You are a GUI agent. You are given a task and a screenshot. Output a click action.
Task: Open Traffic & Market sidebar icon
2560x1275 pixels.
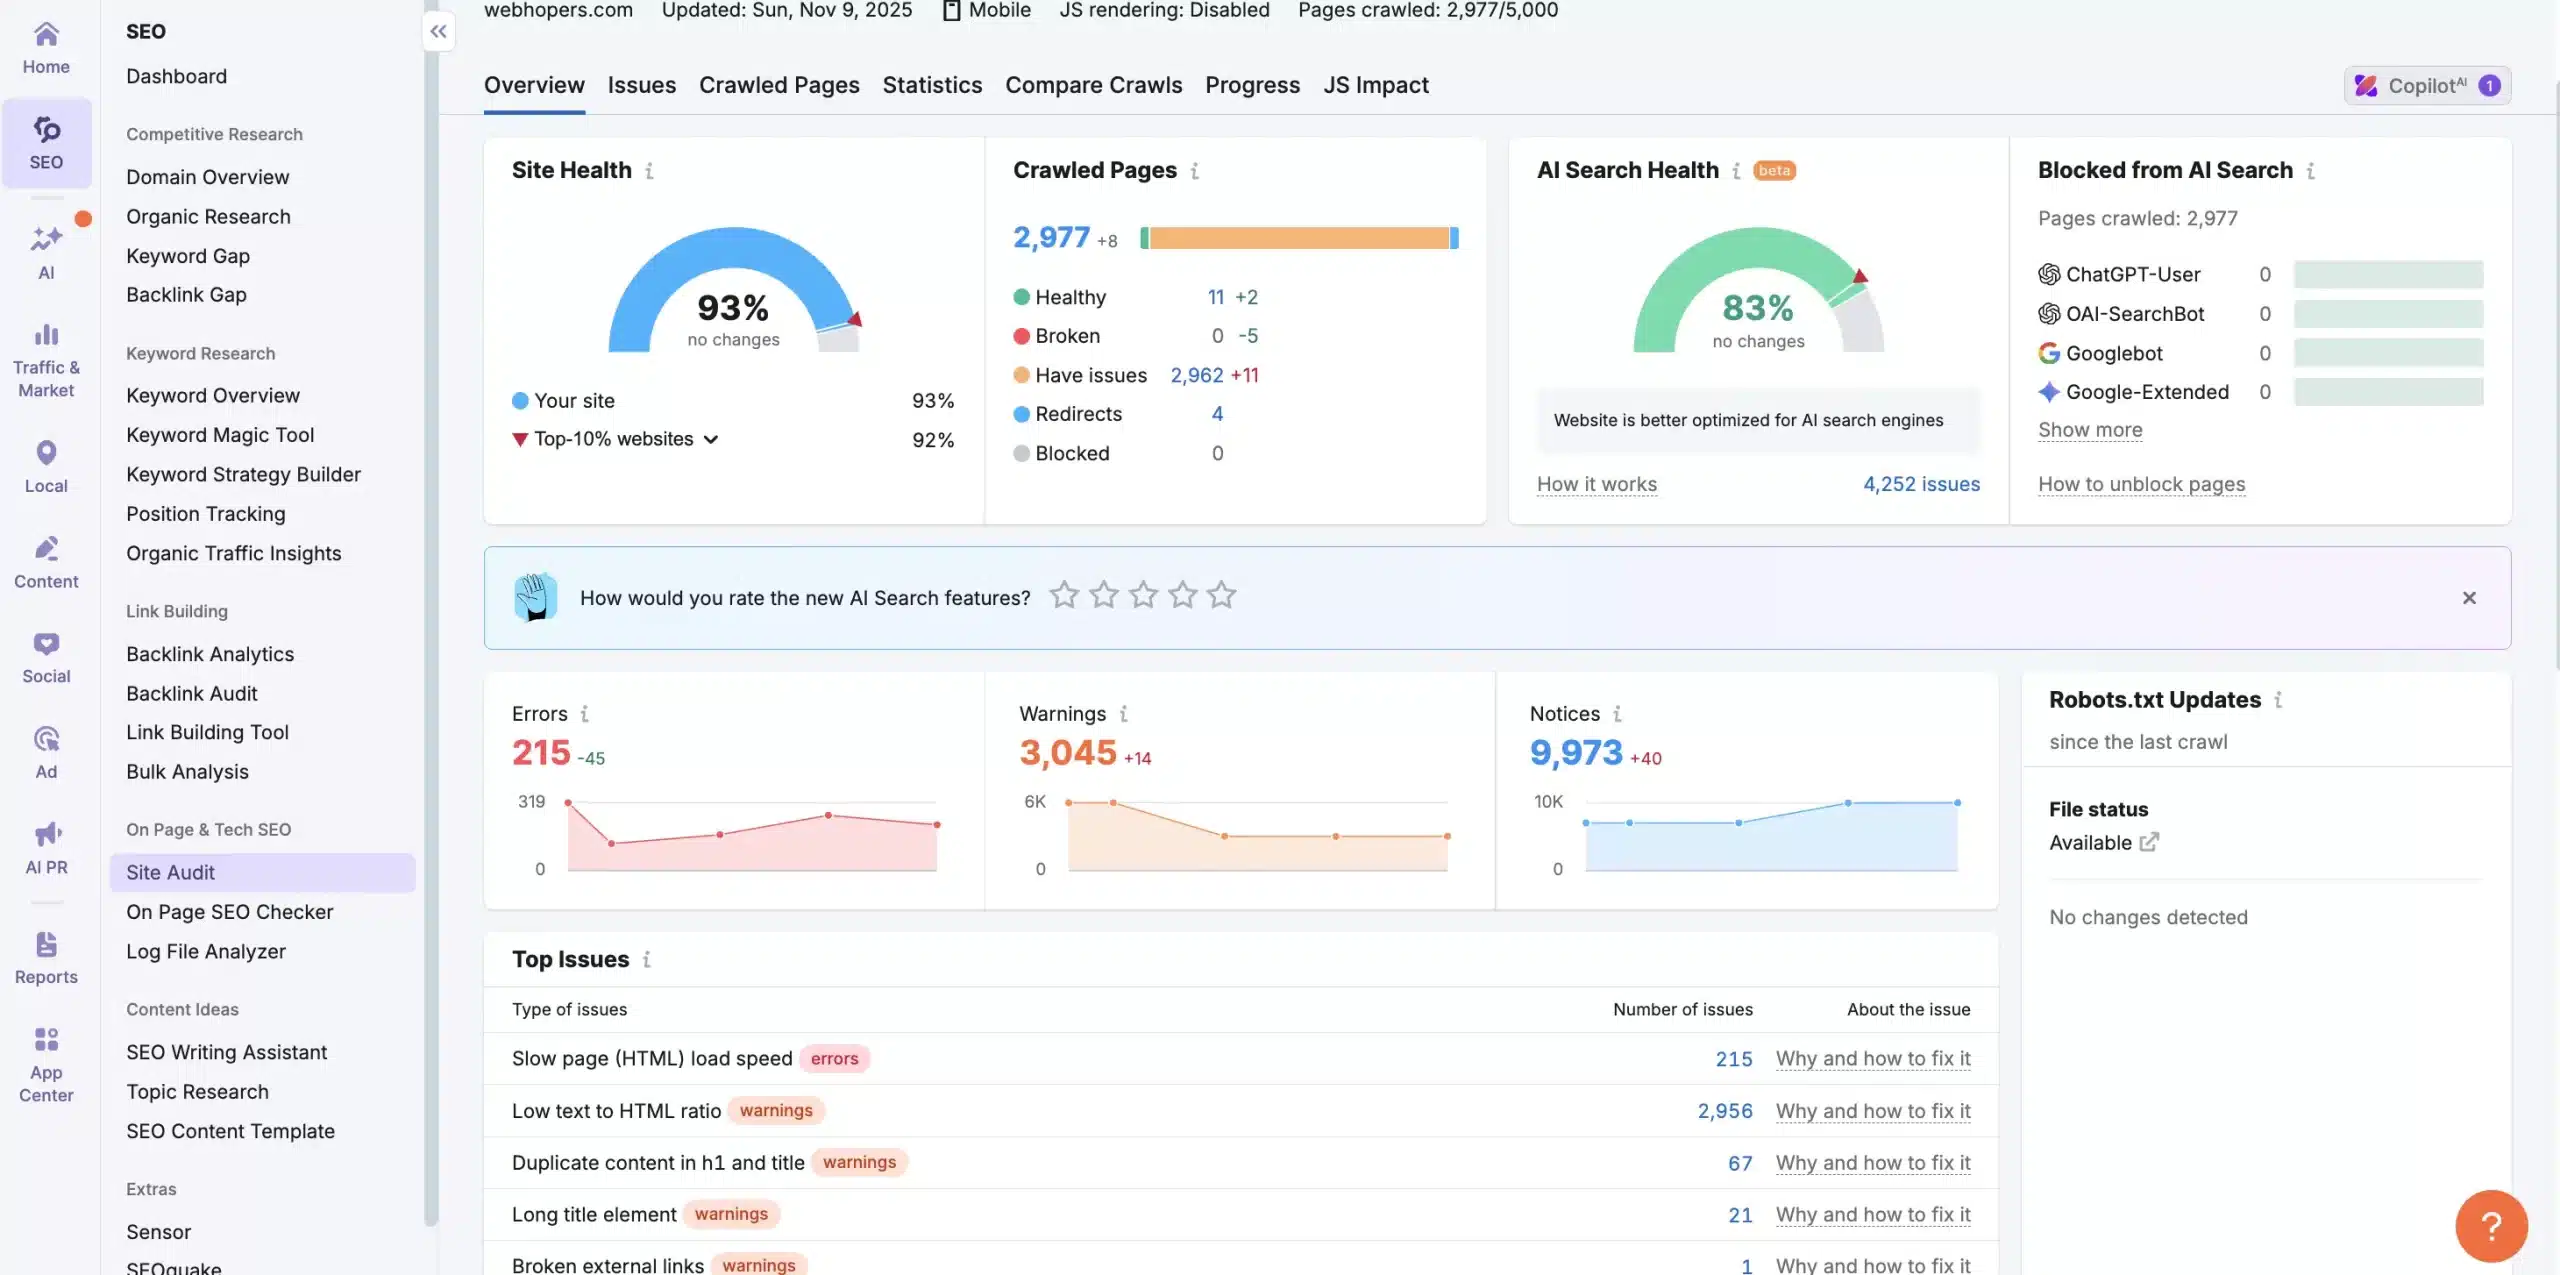[46, 360]
